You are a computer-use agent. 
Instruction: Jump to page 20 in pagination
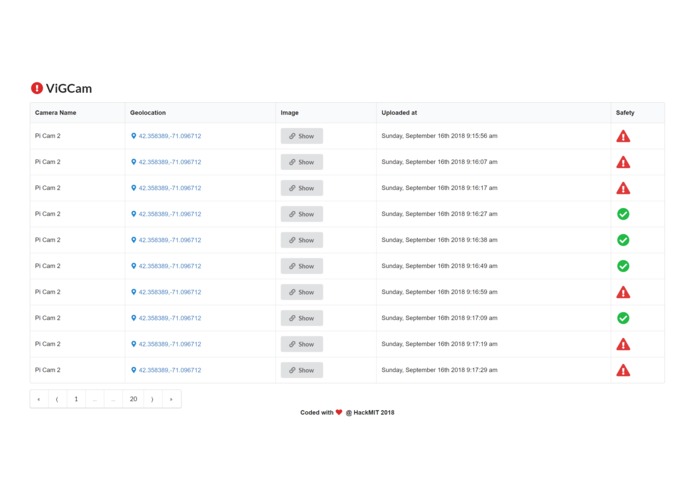[133, 399]
